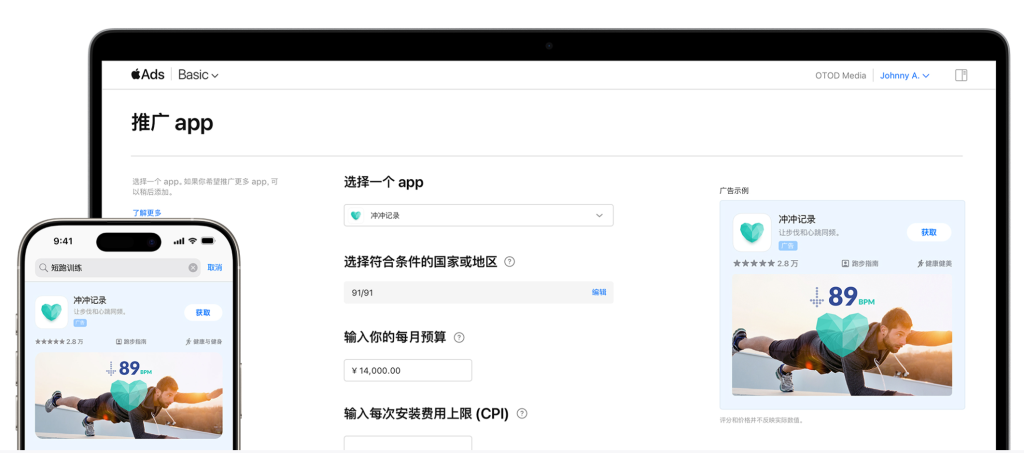Click the phone's battery icon
1024x453 pixels.
(x=208, y=241)
